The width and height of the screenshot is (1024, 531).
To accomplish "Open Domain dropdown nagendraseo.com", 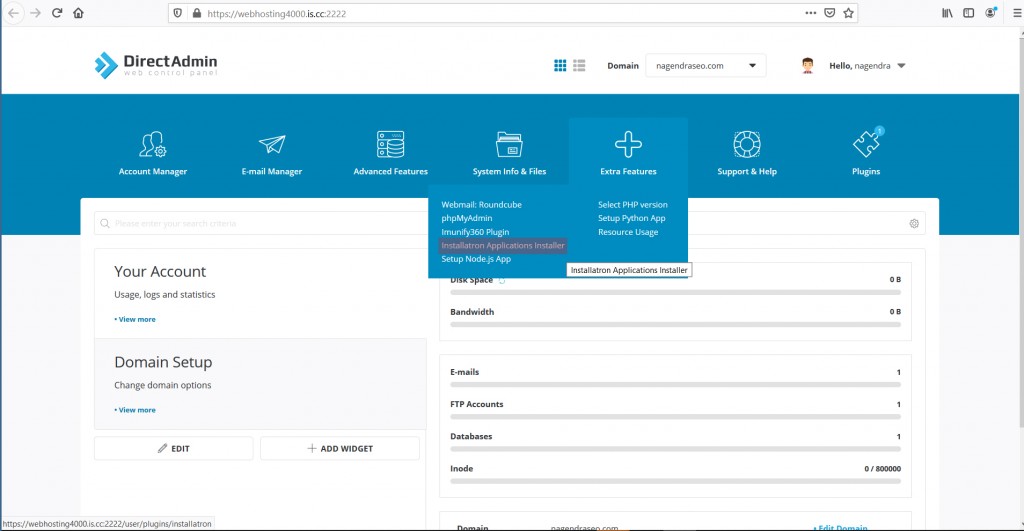I will 705,65.
